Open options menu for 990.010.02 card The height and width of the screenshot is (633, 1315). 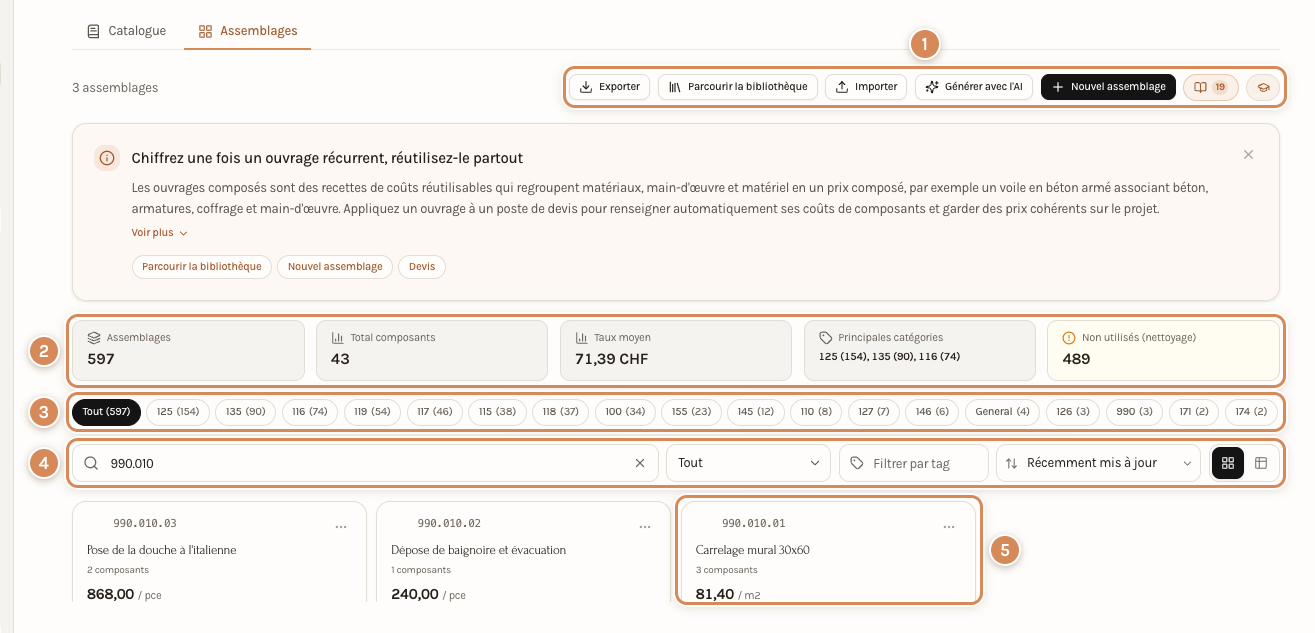(x=645, y=525)
